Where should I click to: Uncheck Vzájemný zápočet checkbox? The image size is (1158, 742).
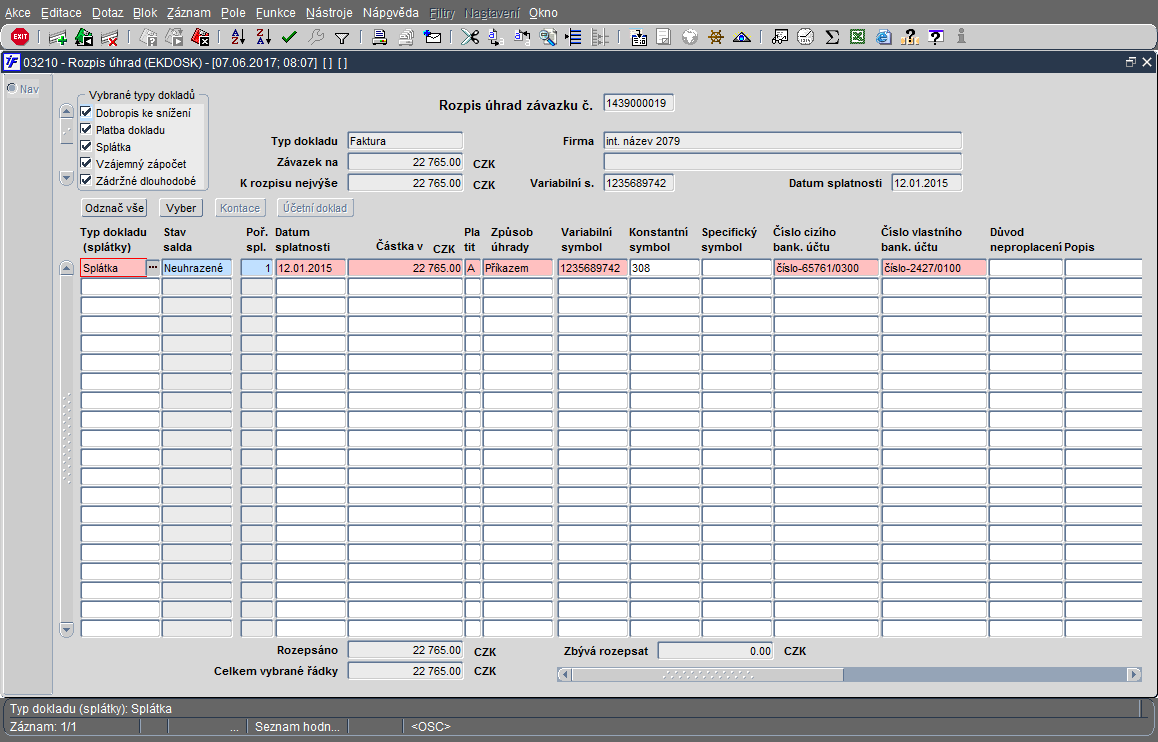(86, 163)
